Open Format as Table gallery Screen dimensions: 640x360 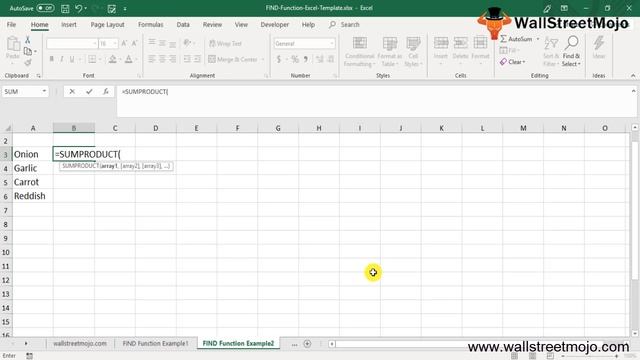(389, 51)
